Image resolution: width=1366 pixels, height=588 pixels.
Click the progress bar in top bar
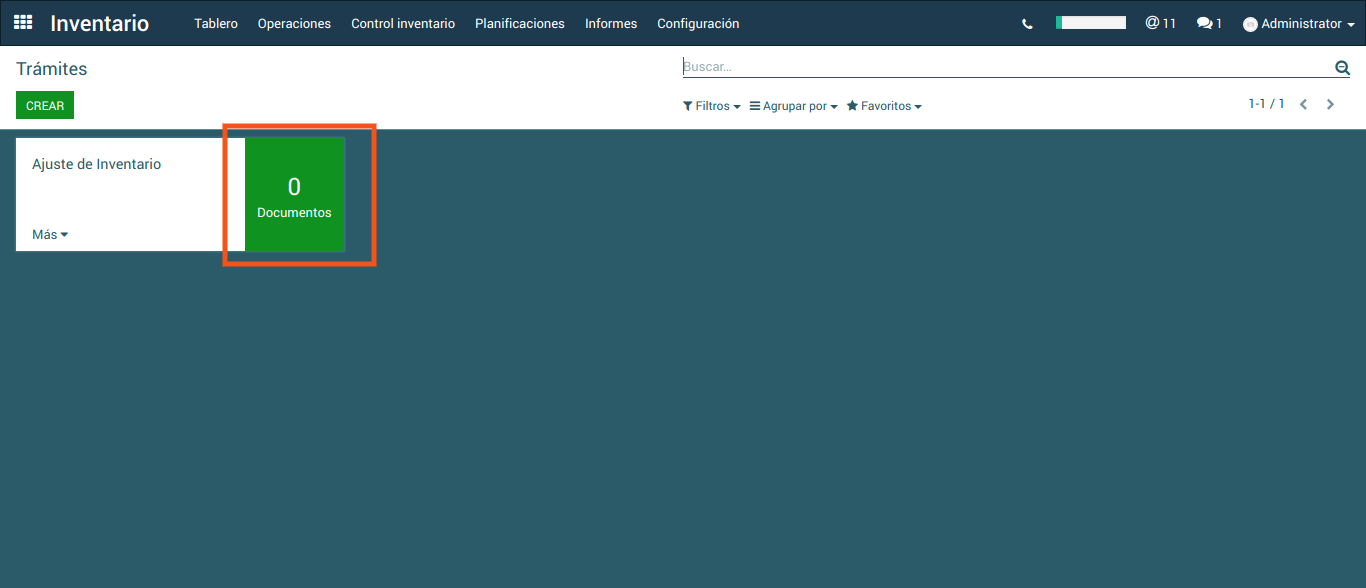coord(1090,22)
